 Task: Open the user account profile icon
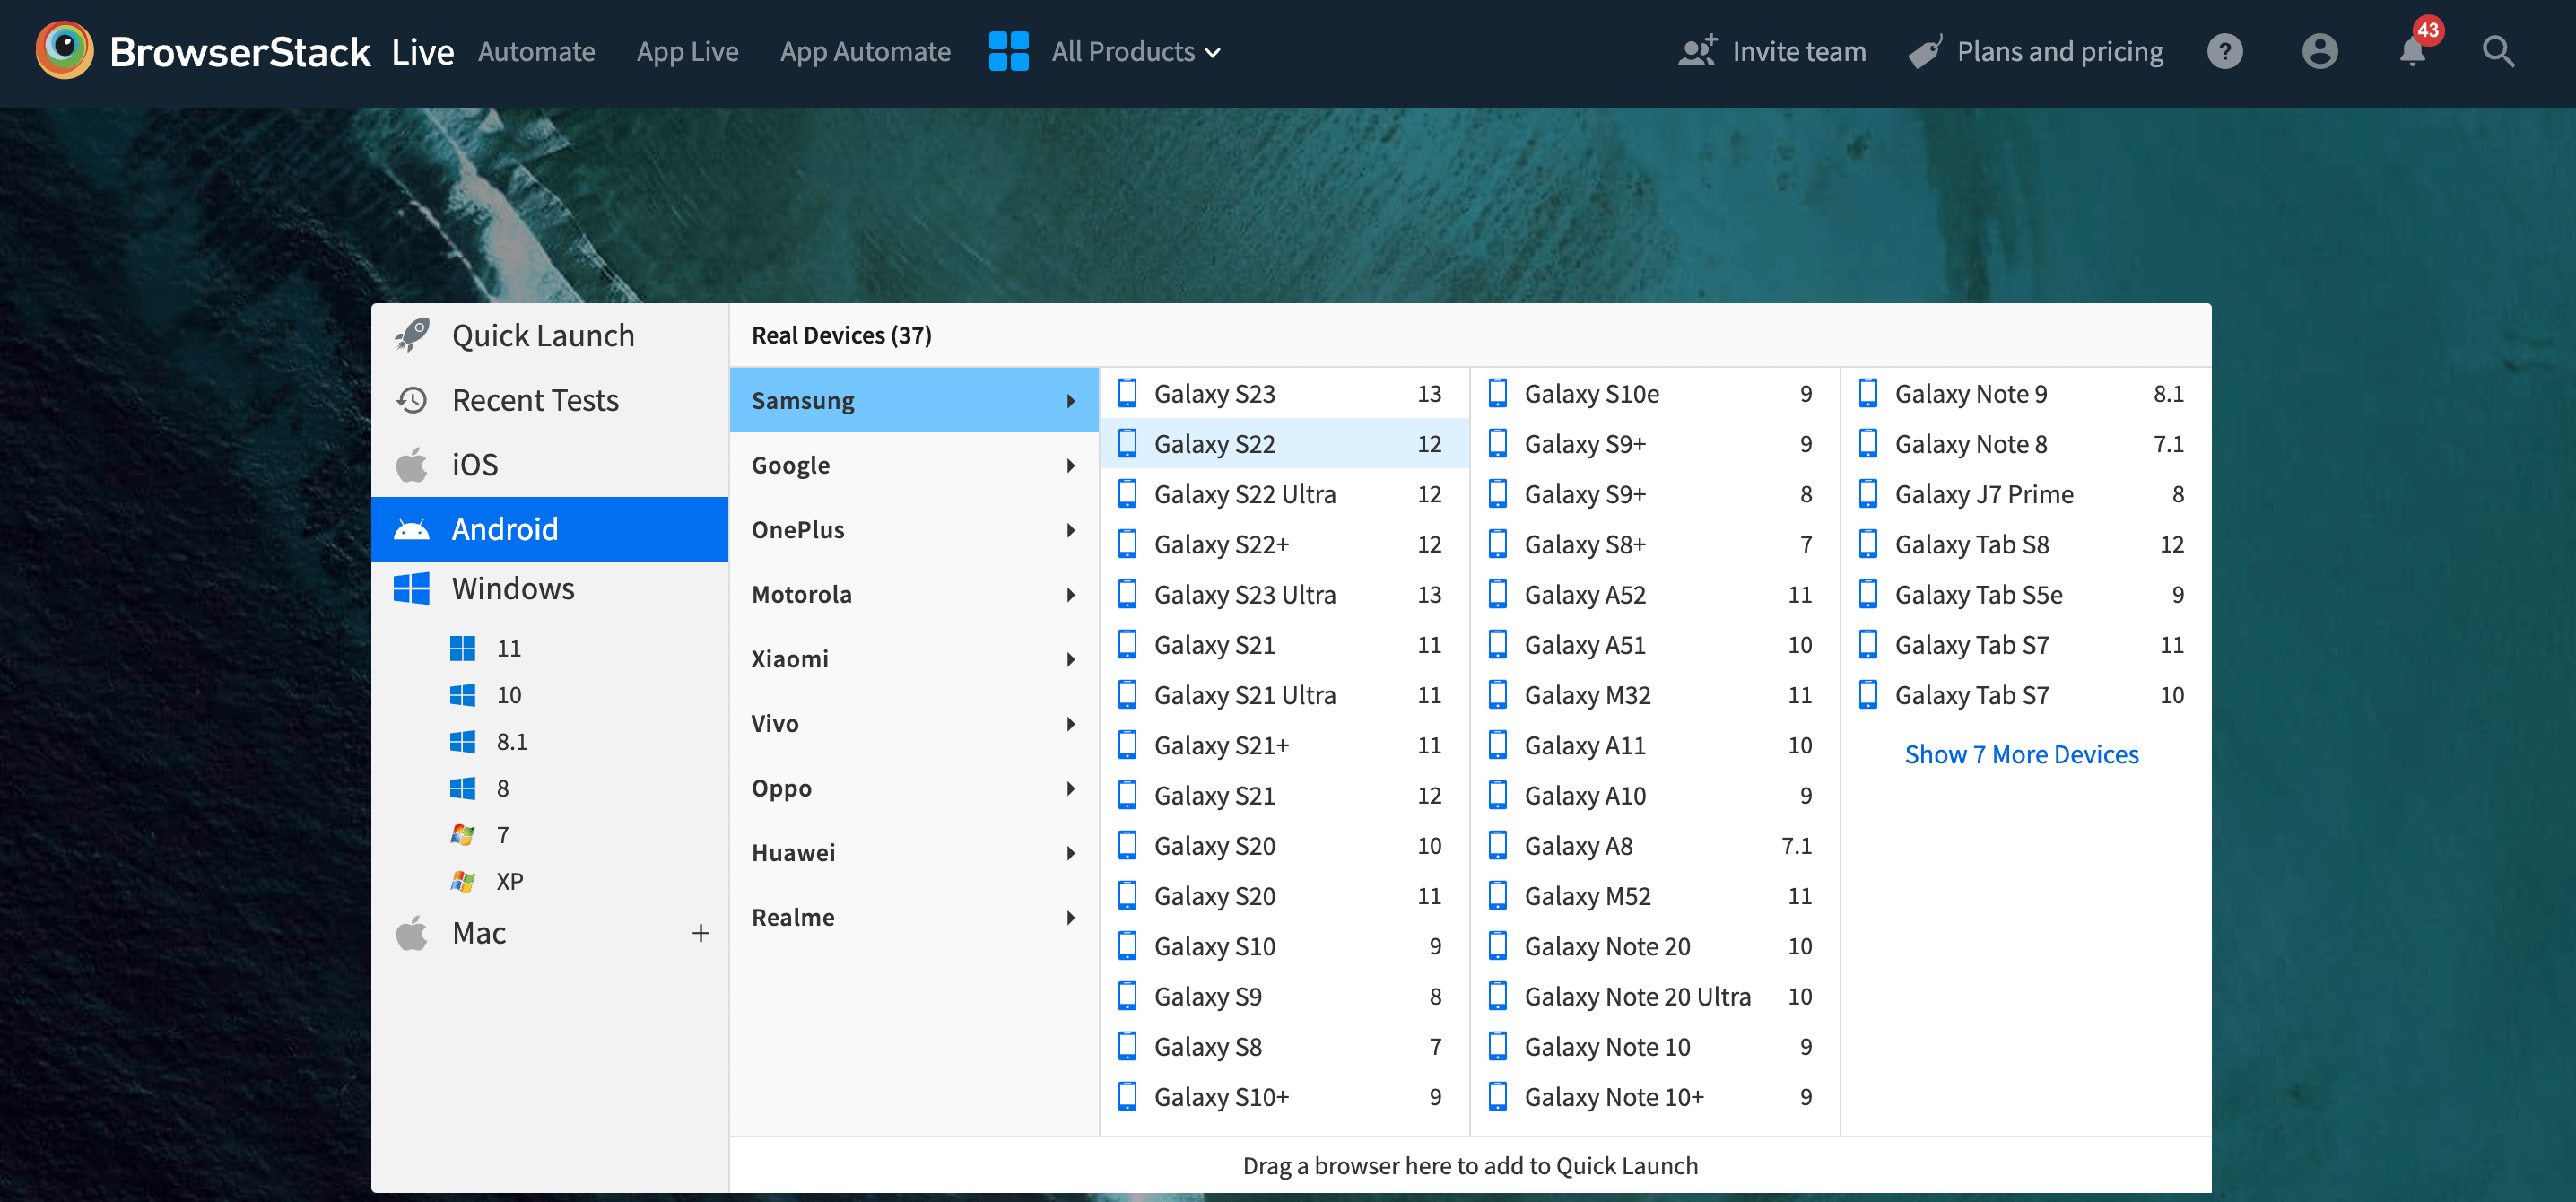tap(2319, 51)
